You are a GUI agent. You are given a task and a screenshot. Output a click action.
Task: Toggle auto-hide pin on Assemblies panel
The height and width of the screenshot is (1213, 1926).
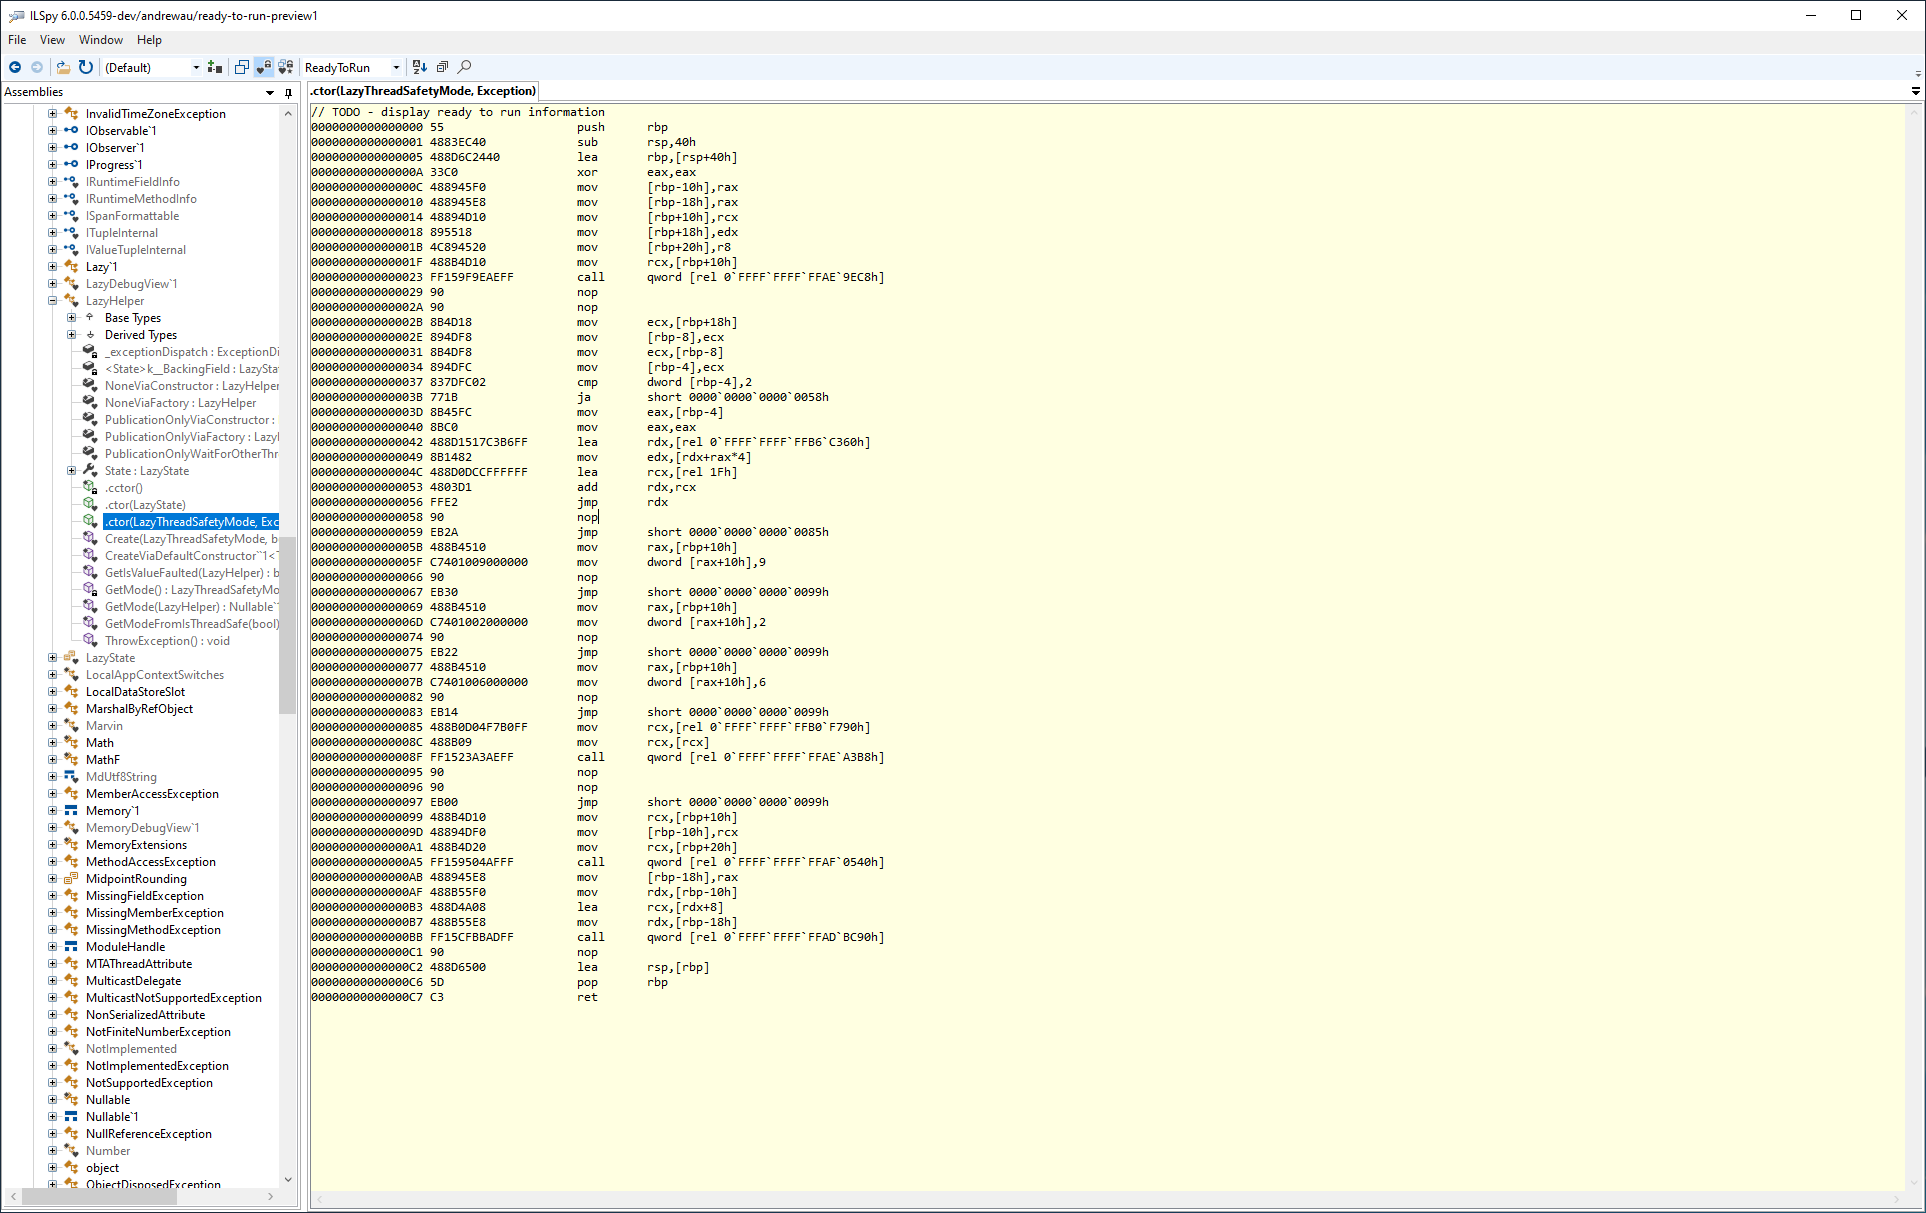(x=288, y=92)
